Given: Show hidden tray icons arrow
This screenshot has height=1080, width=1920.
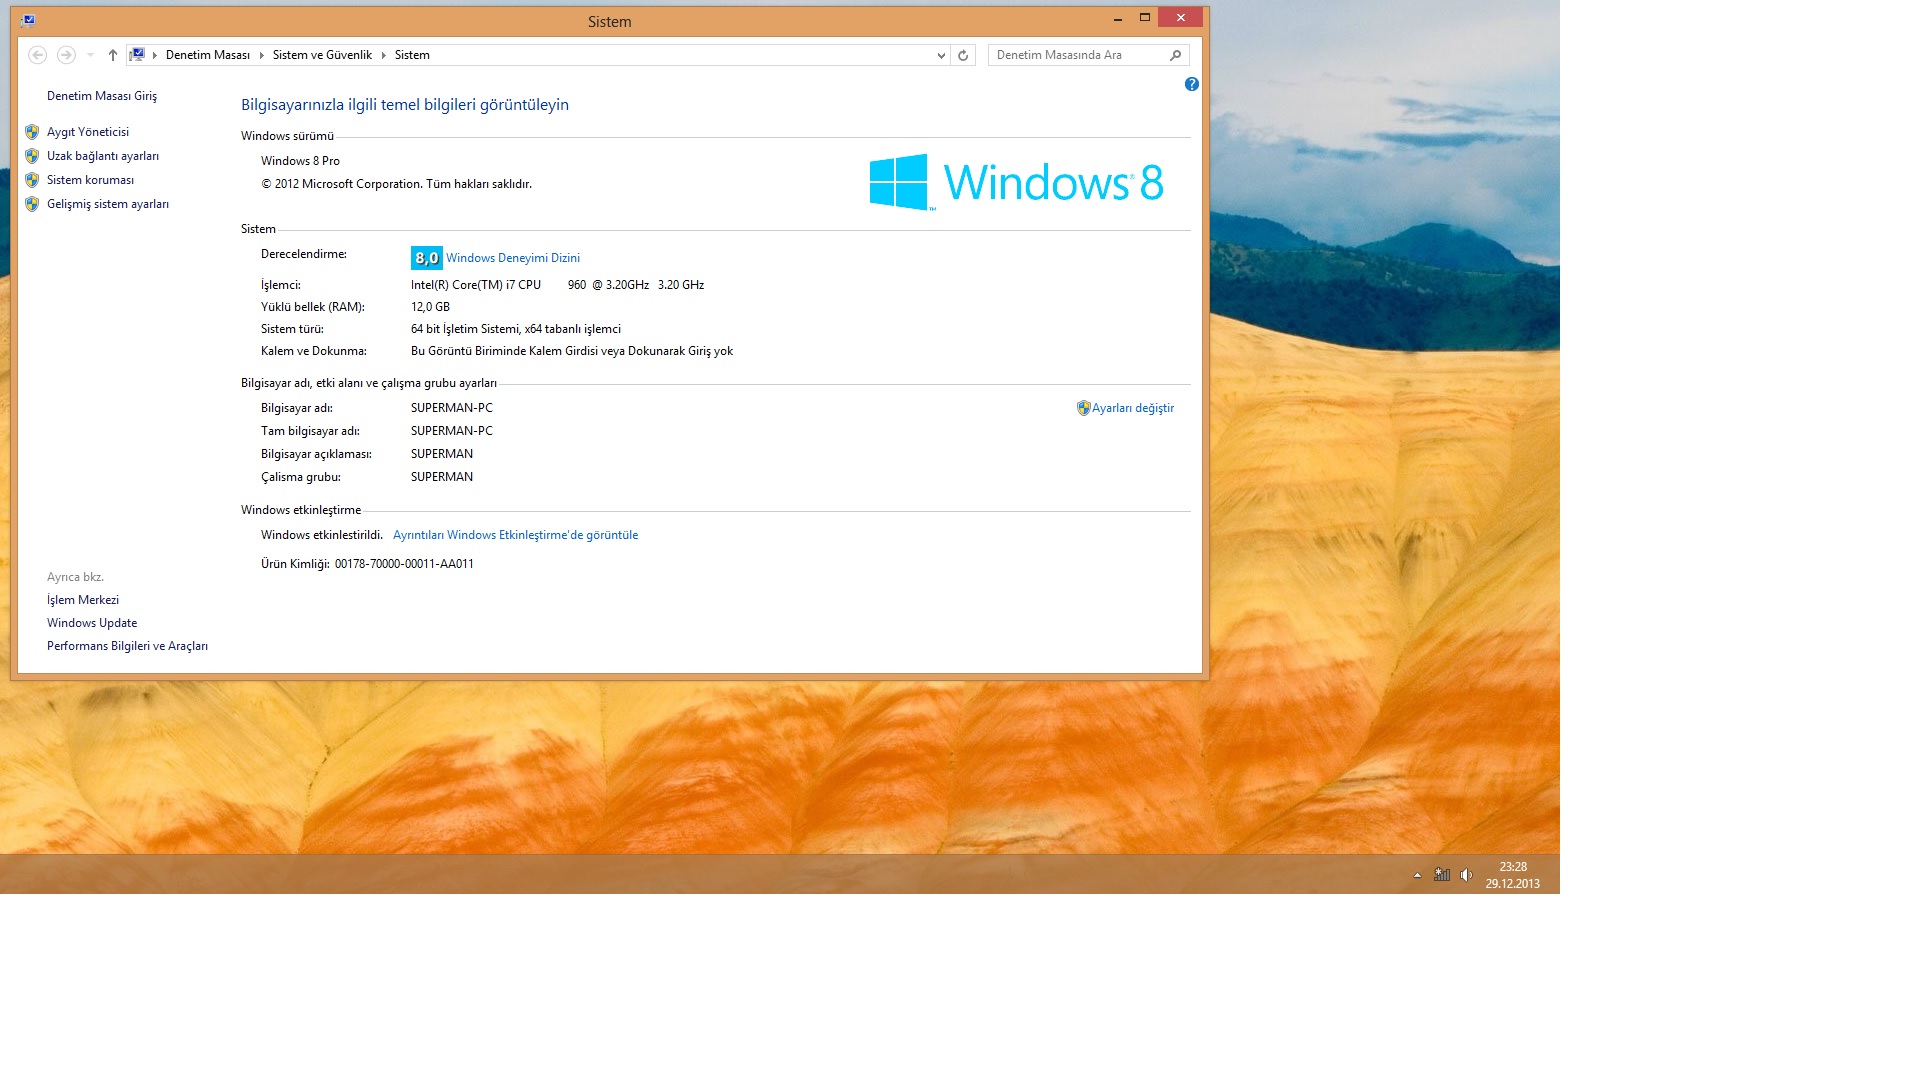Looking at the screenshot, I should click(x=1417, y=875).
